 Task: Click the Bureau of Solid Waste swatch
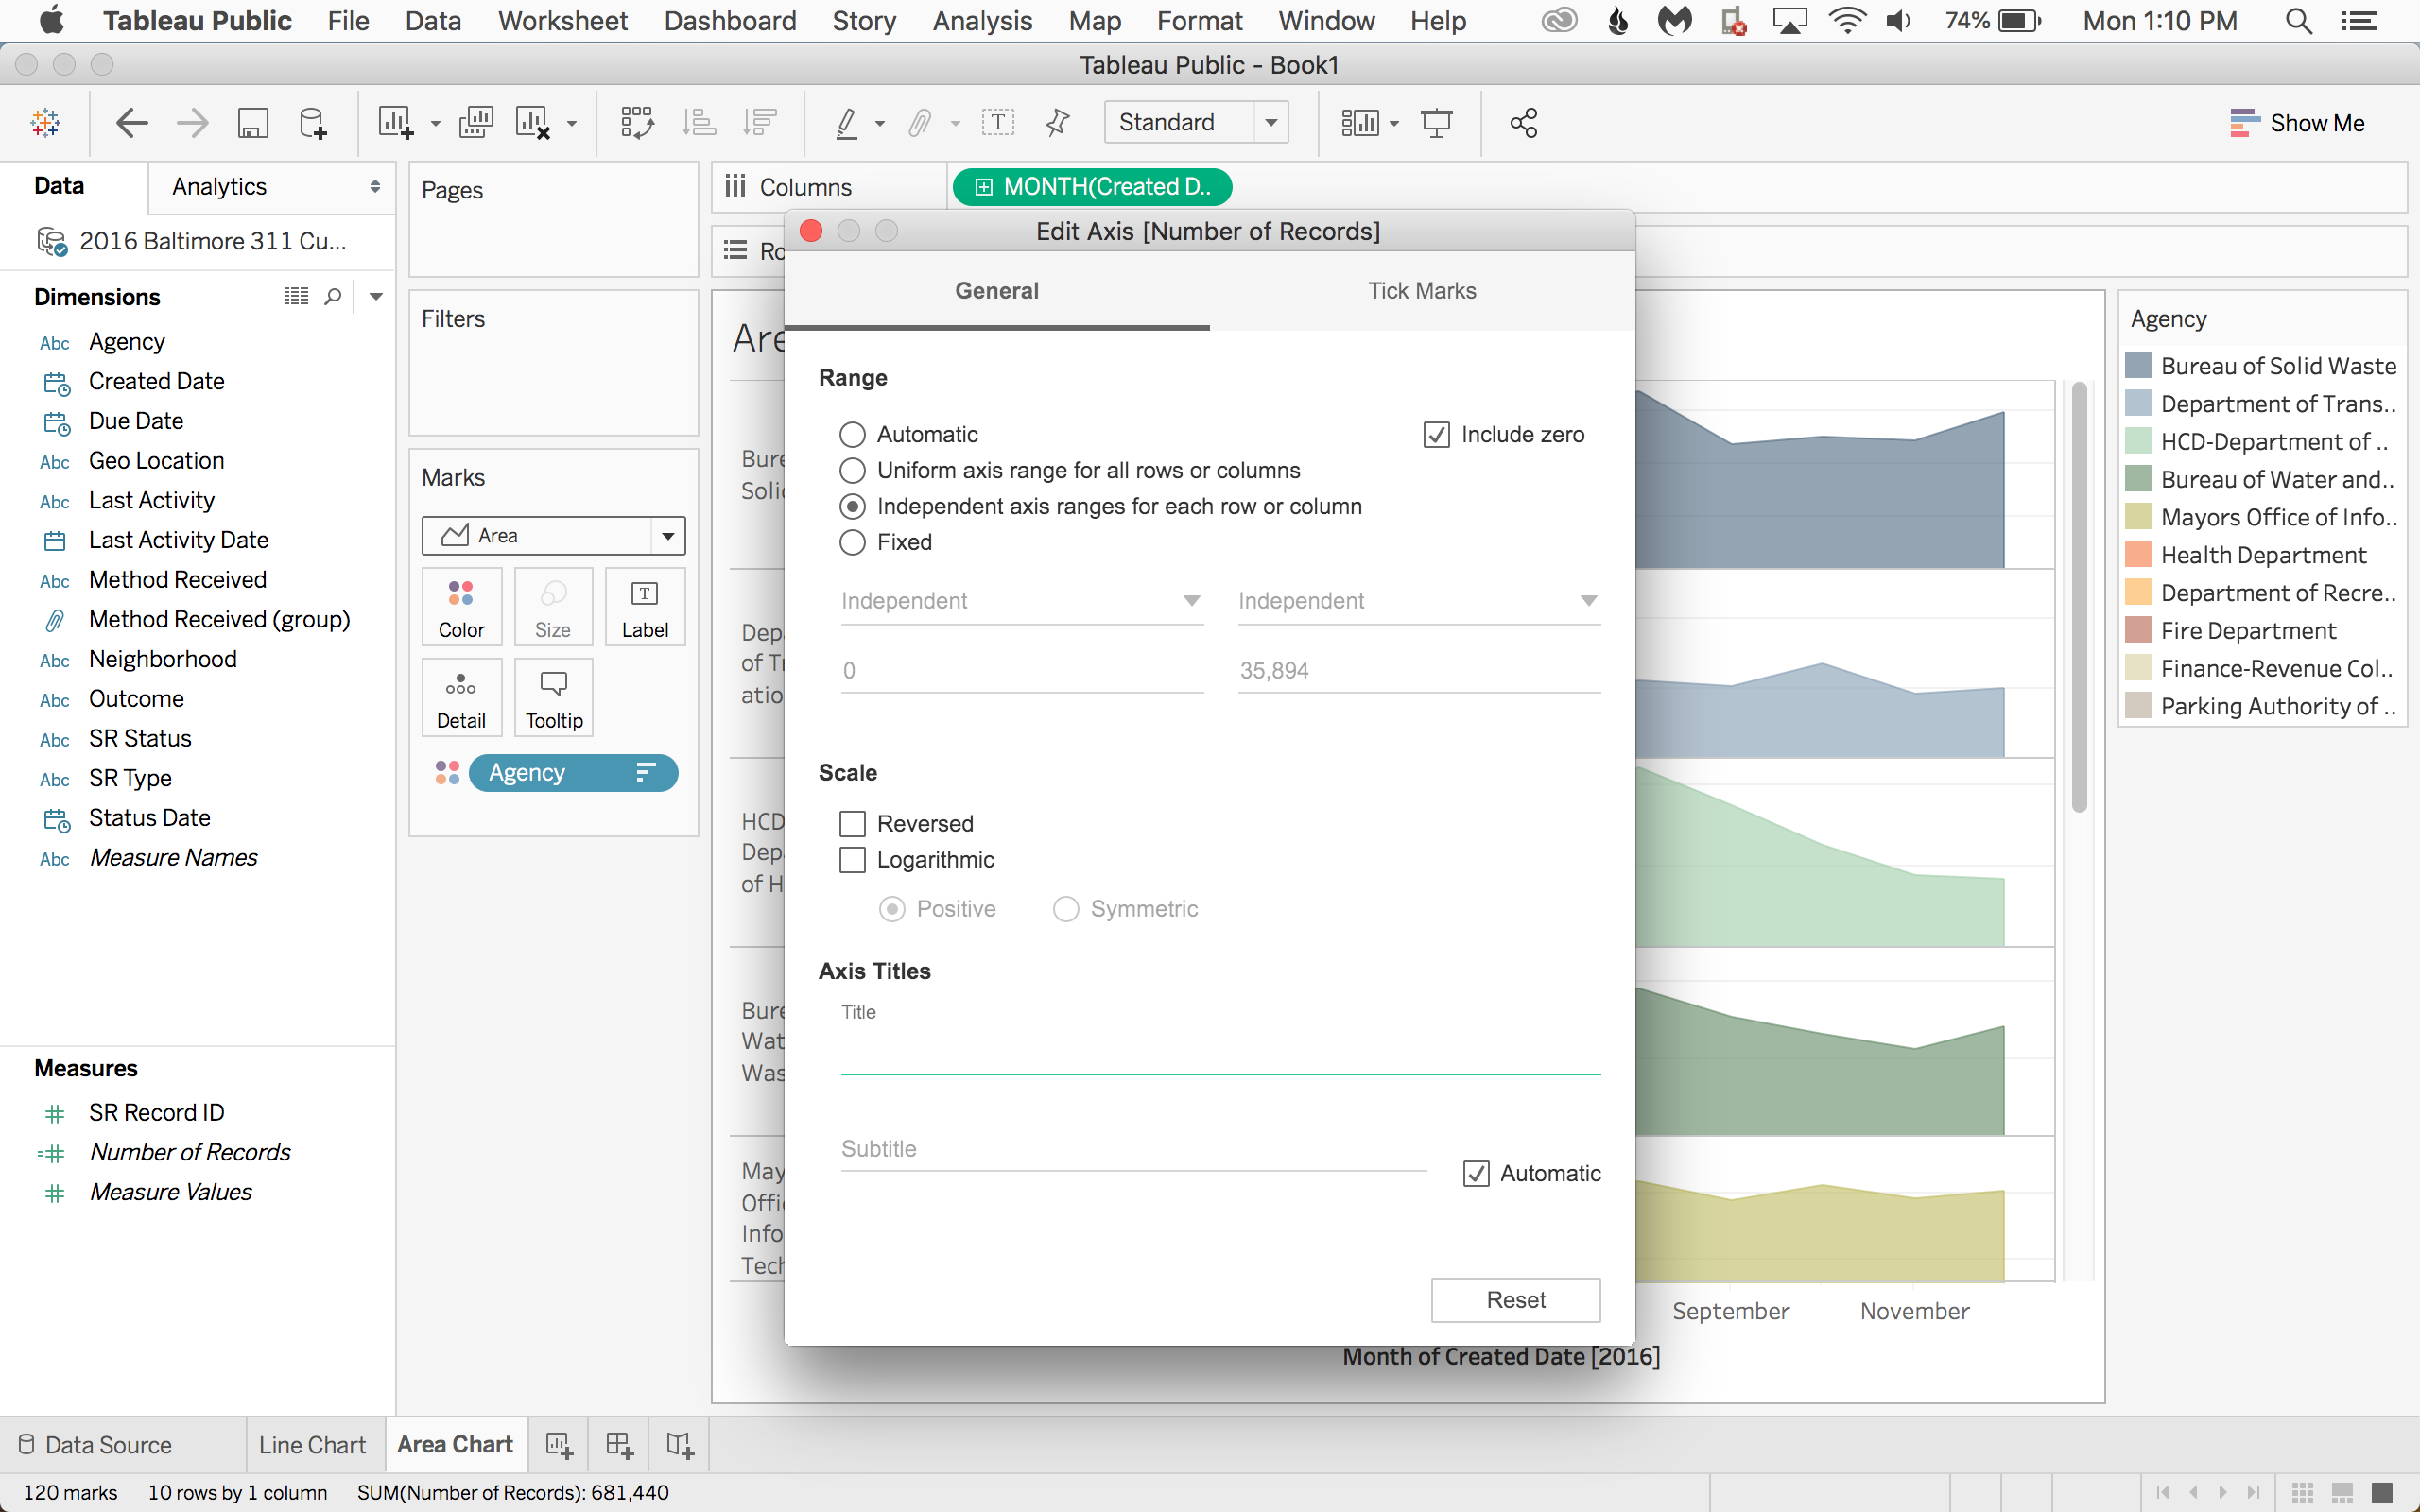coord(2138,366)
